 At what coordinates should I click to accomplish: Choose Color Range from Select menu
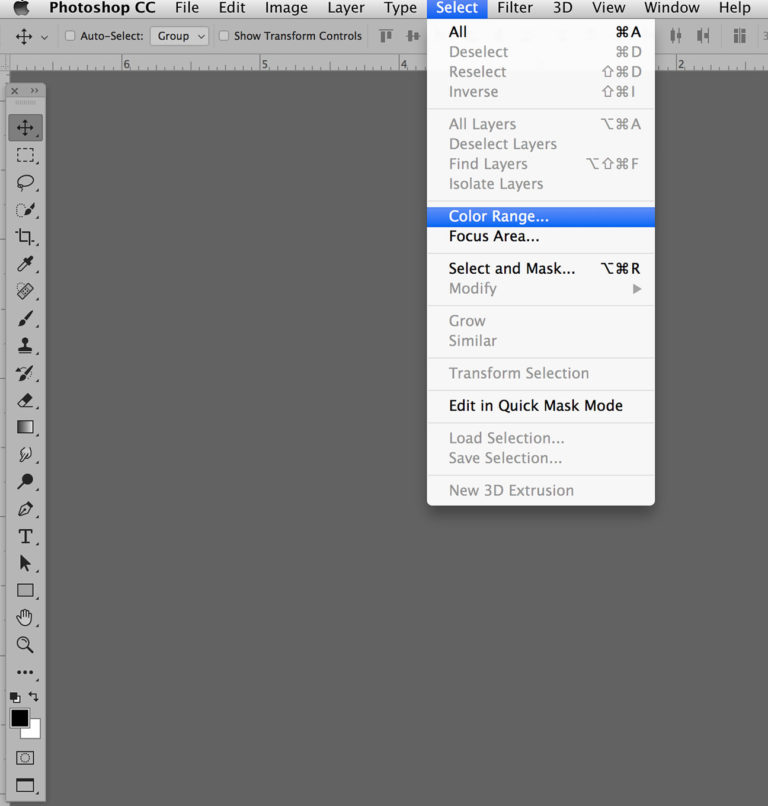pyautogui.click(x=541, y=216)
